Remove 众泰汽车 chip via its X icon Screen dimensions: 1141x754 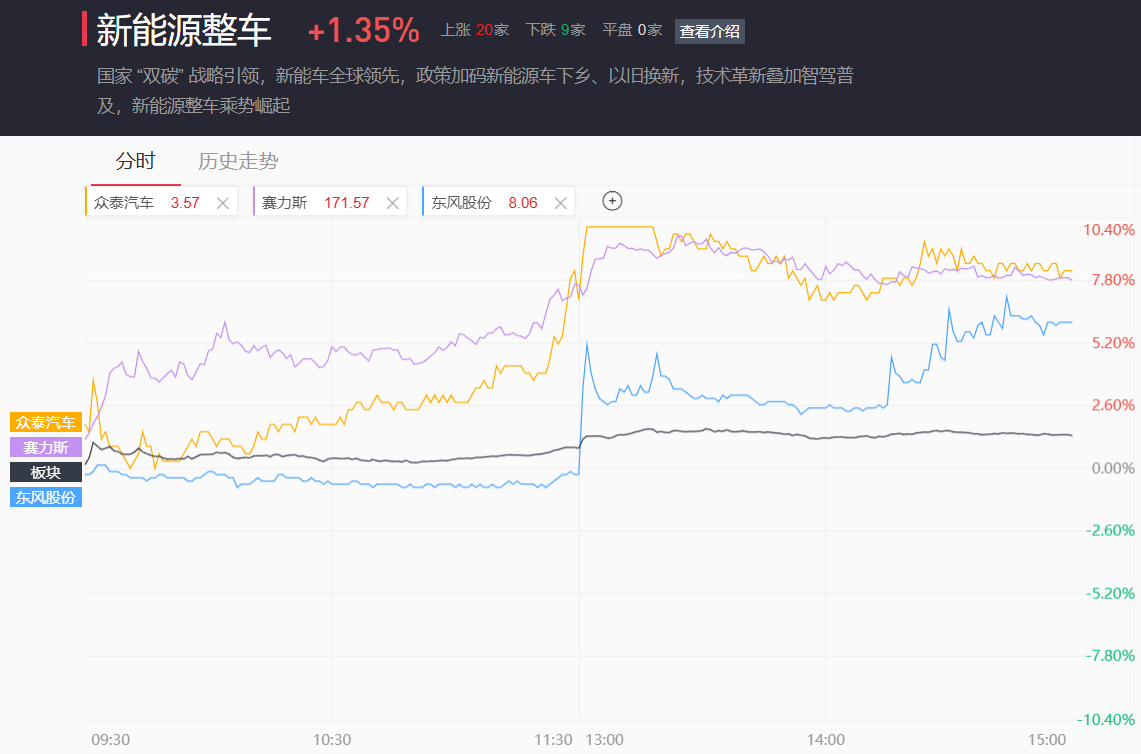223,203
